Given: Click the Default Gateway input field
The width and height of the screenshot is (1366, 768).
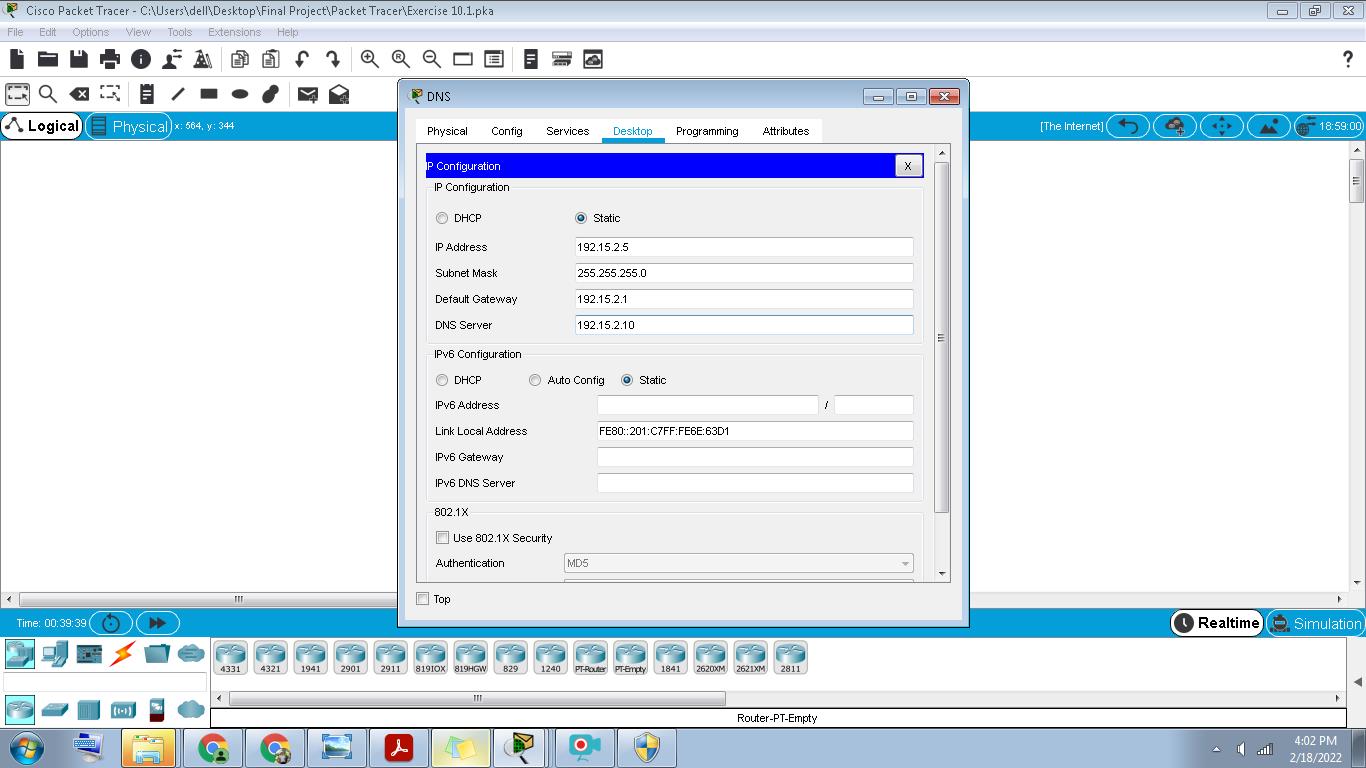Looking at the screenshot, I should click(x=744, y=299).
